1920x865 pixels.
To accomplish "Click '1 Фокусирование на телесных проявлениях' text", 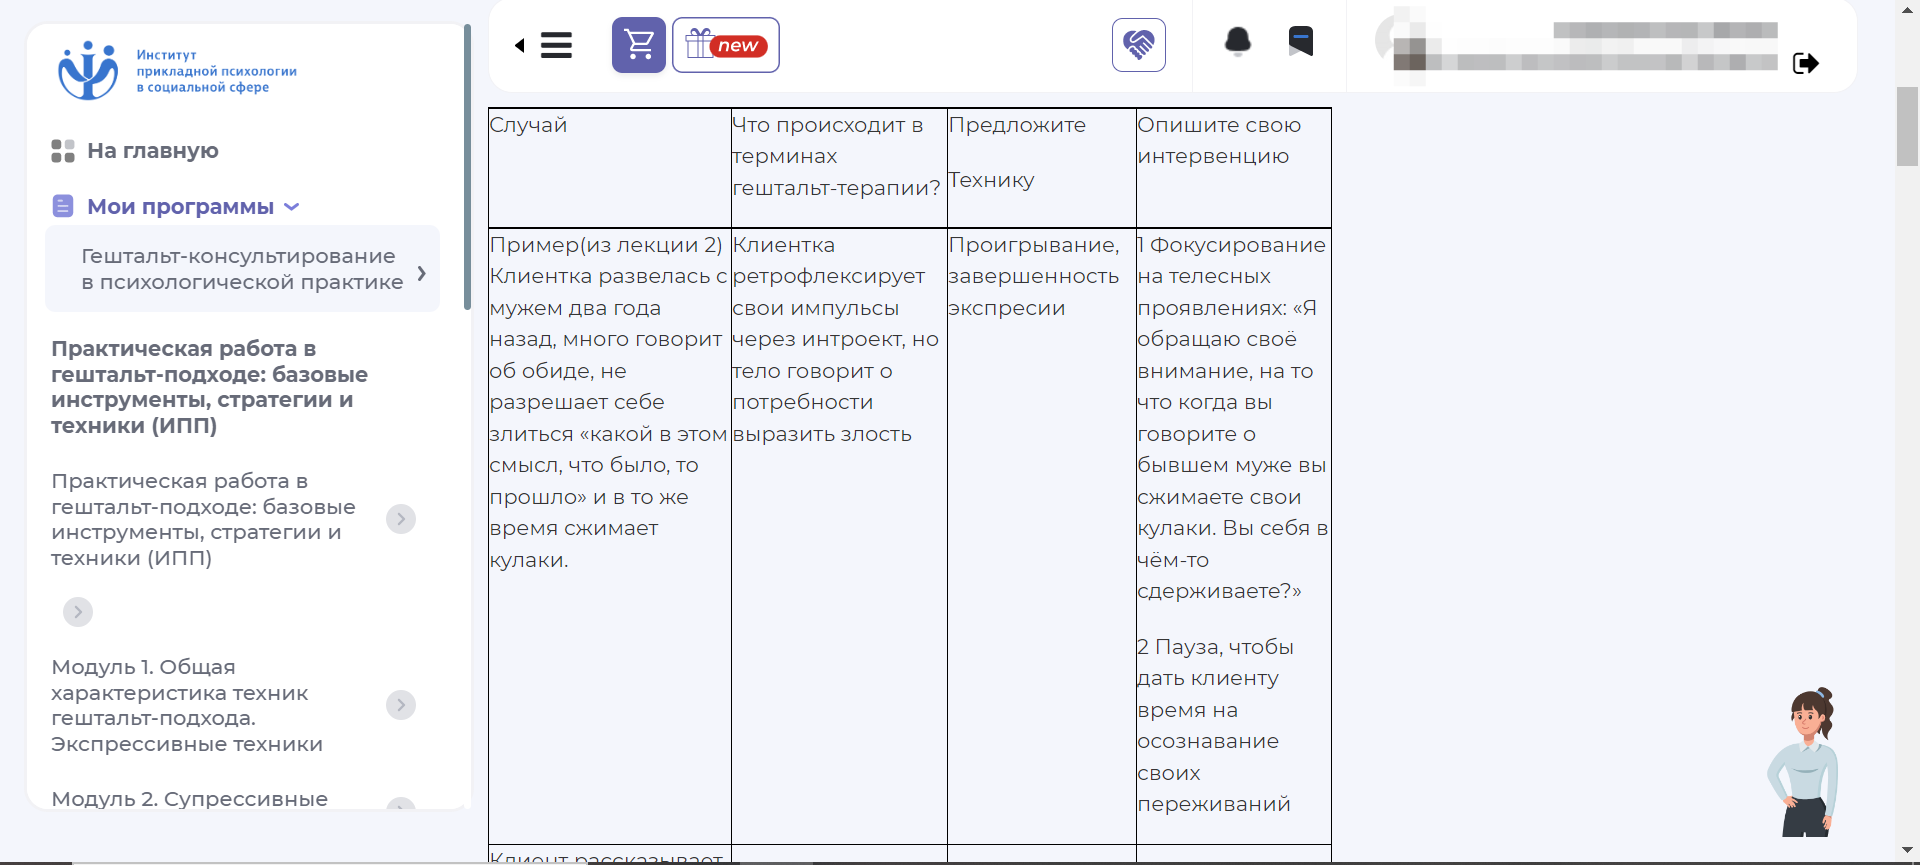I will point(1233,418).
